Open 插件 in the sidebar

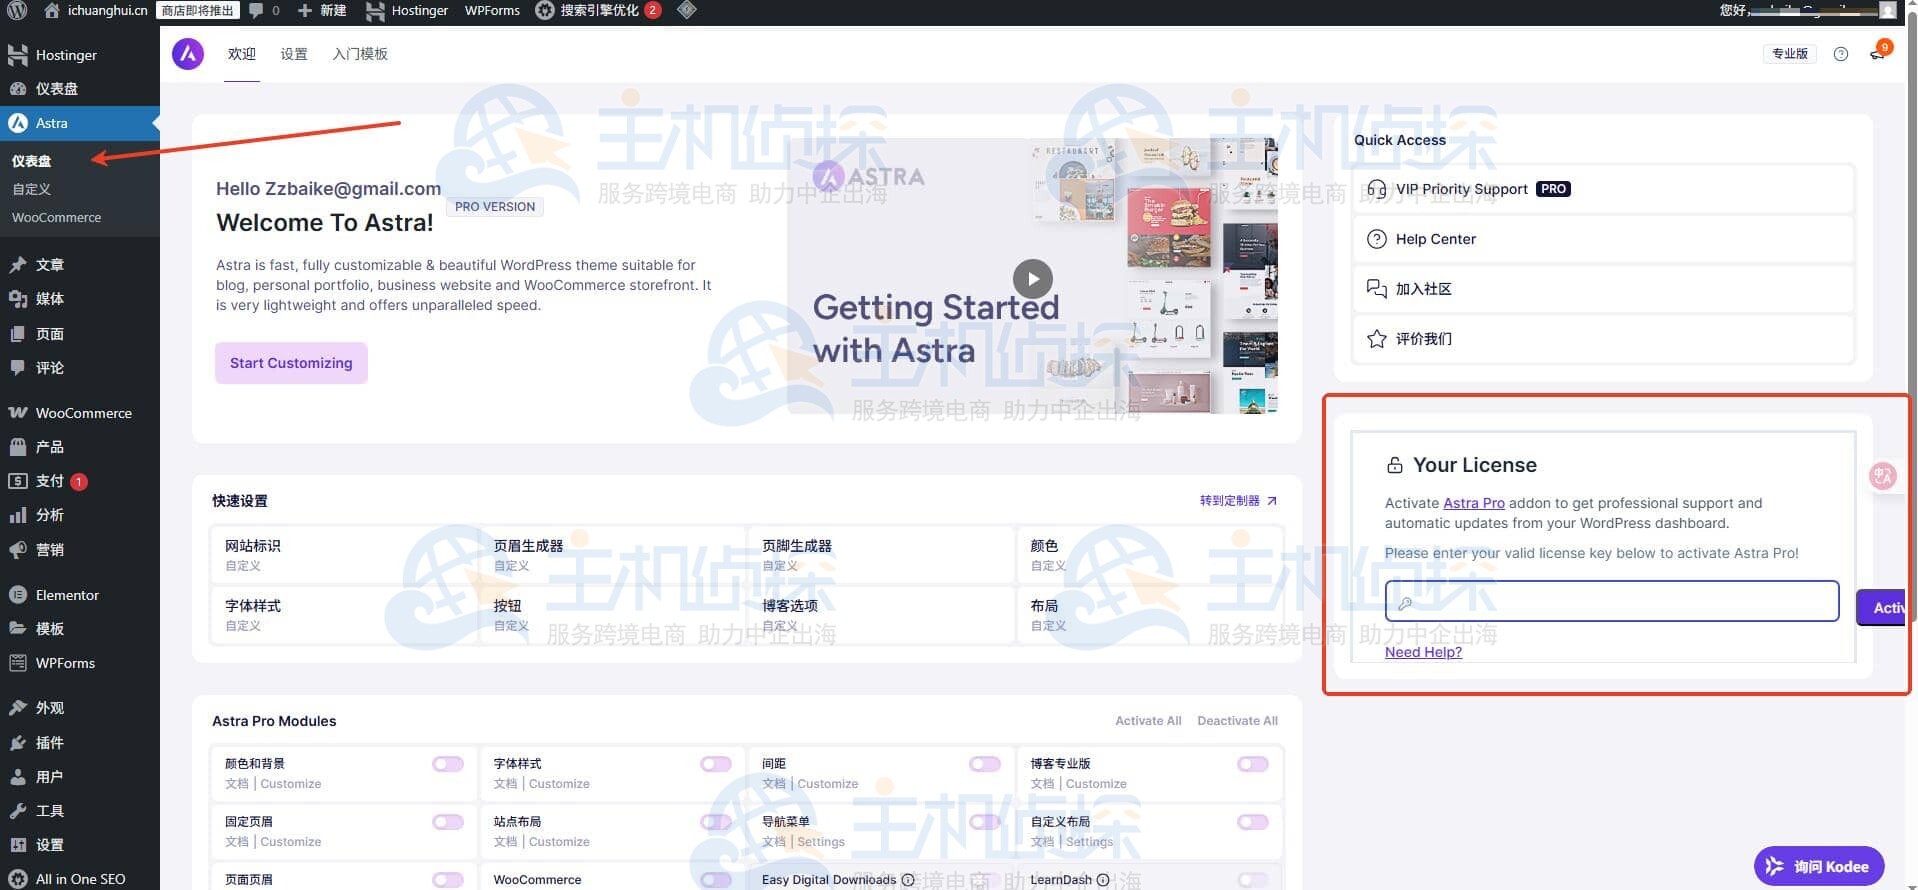click(x=80, y=743)
